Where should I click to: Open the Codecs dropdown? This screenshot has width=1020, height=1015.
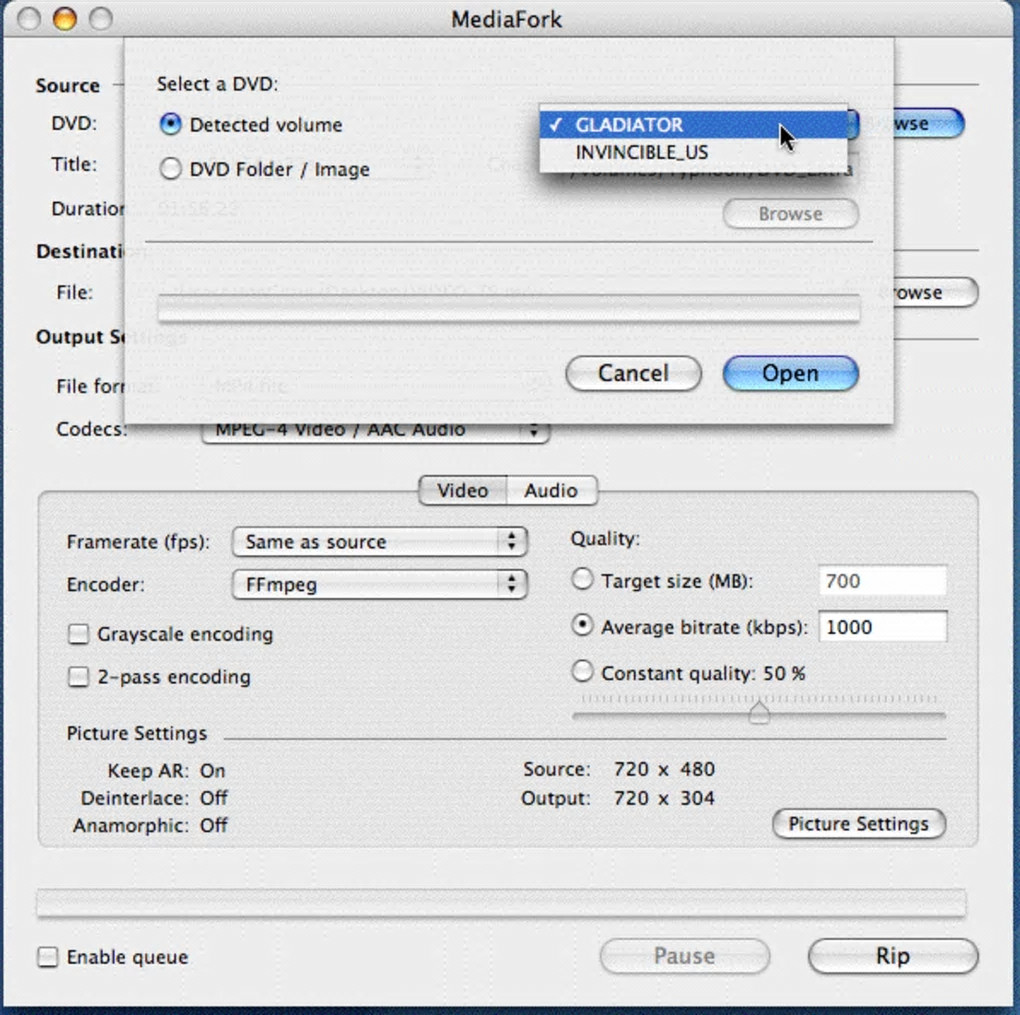tap(375, 431)
